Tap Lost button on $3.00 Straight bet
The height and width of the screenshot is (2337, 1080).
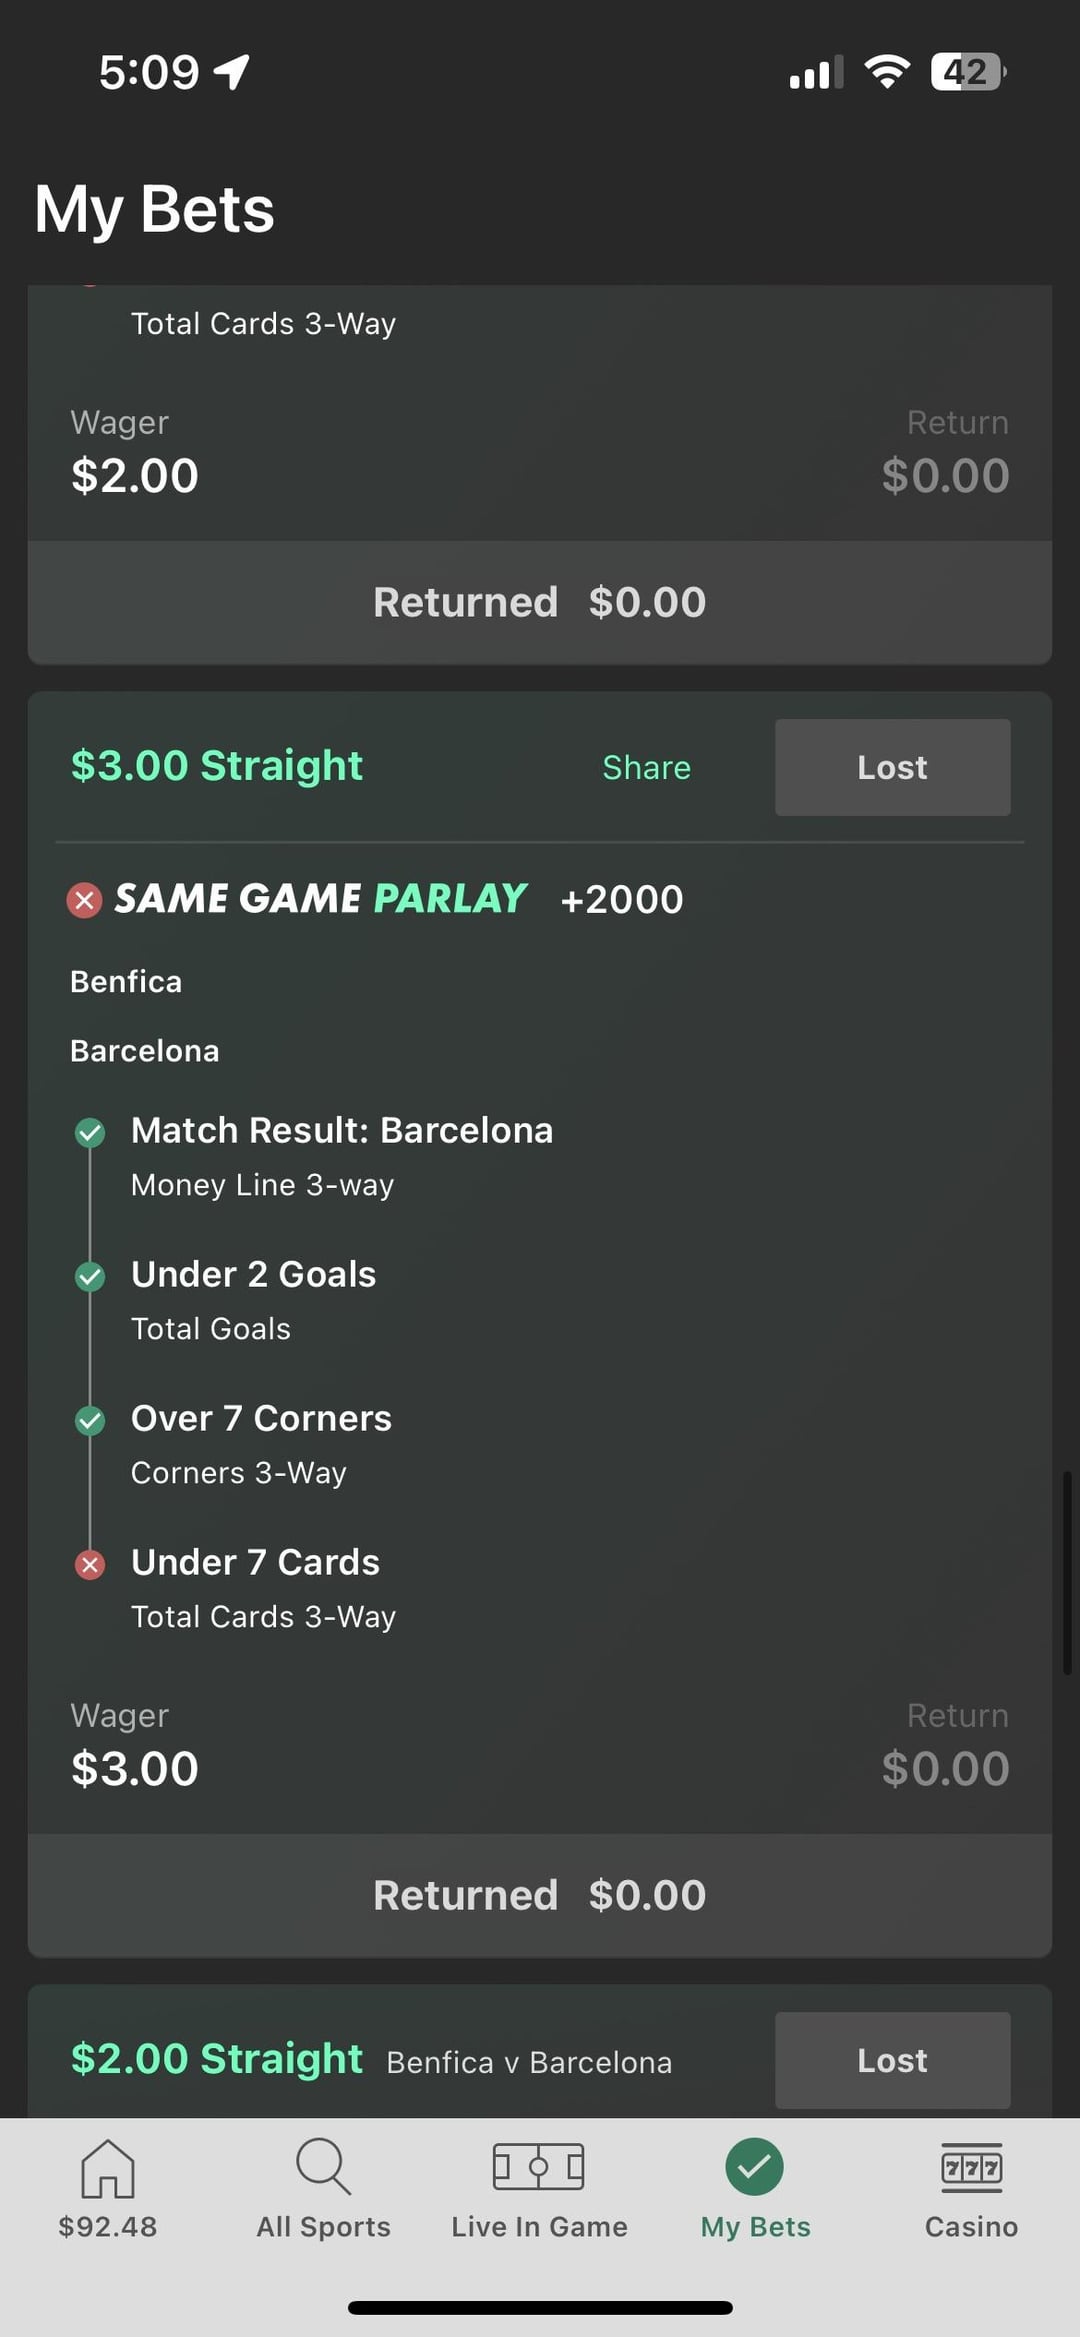[x=892, y=767]
